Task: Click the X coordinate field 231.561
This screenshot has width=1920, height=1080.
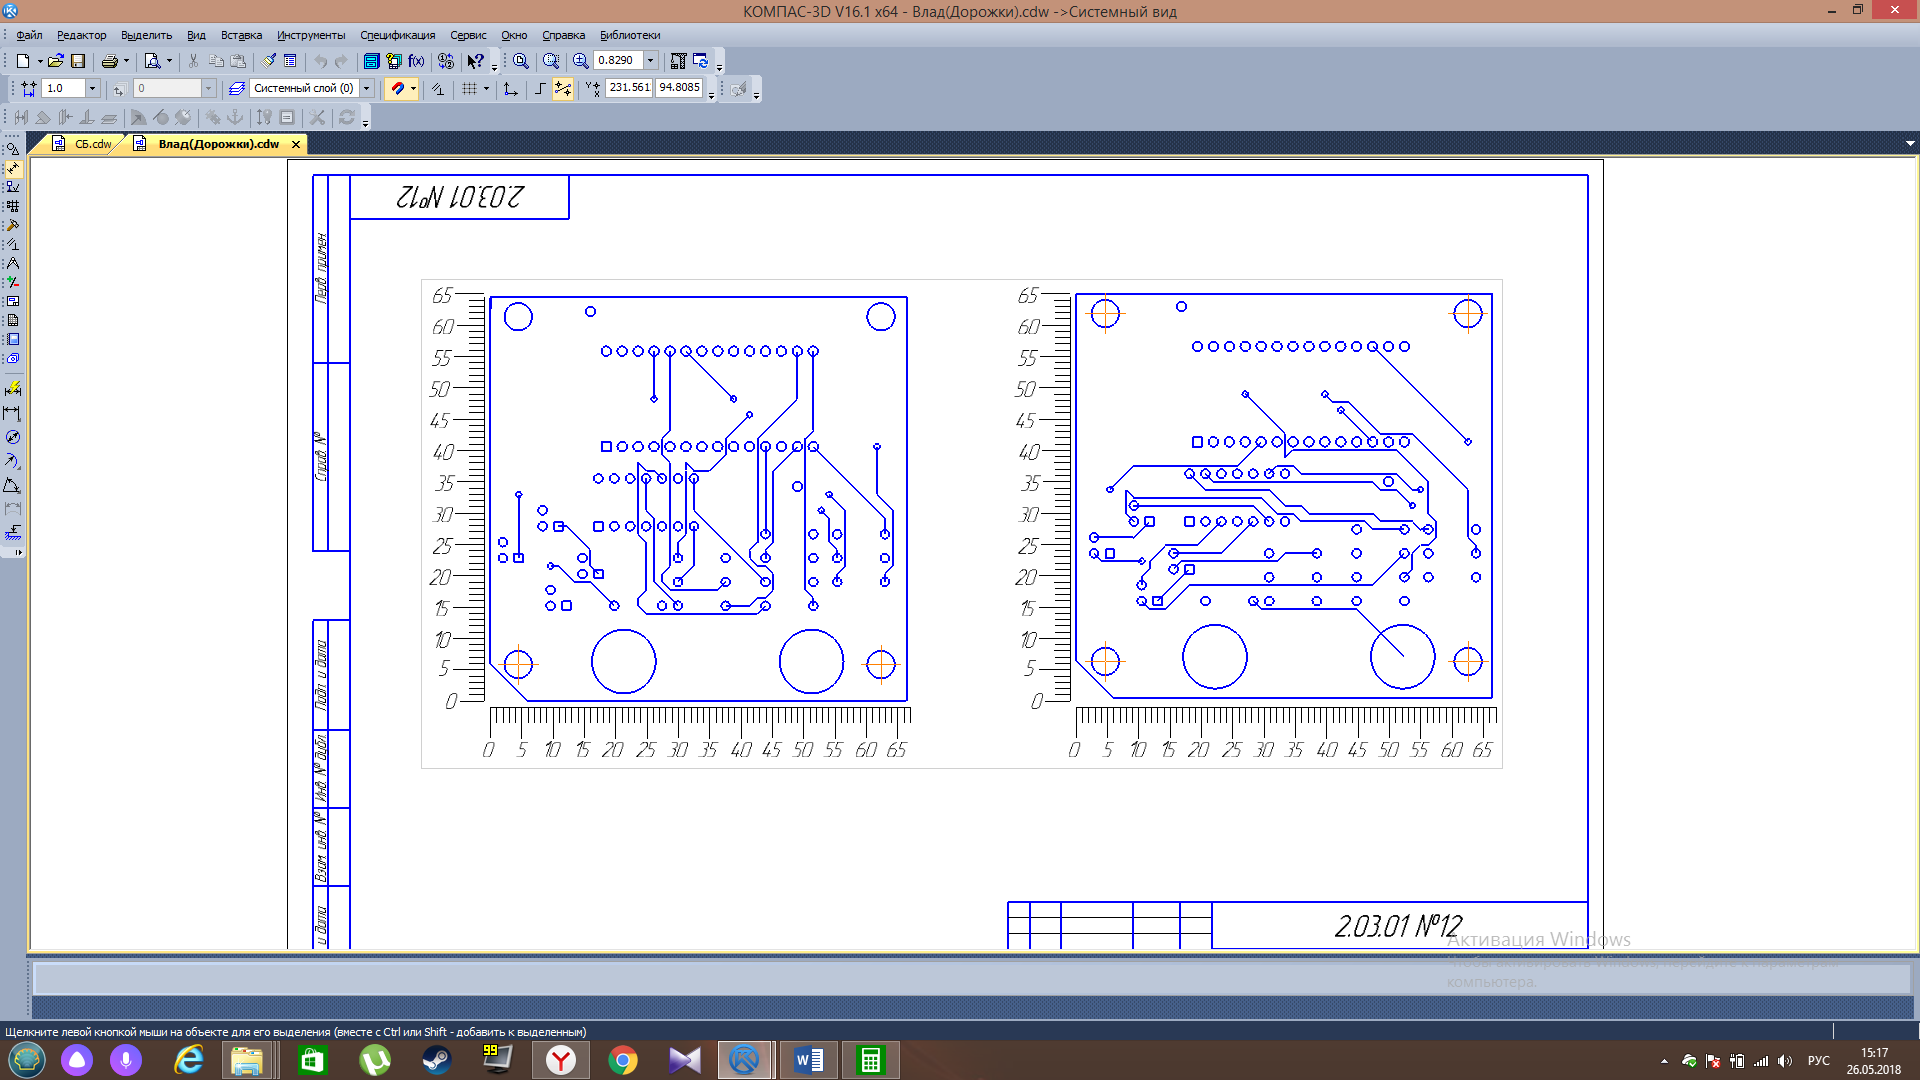Action: (x=629, y=88)
